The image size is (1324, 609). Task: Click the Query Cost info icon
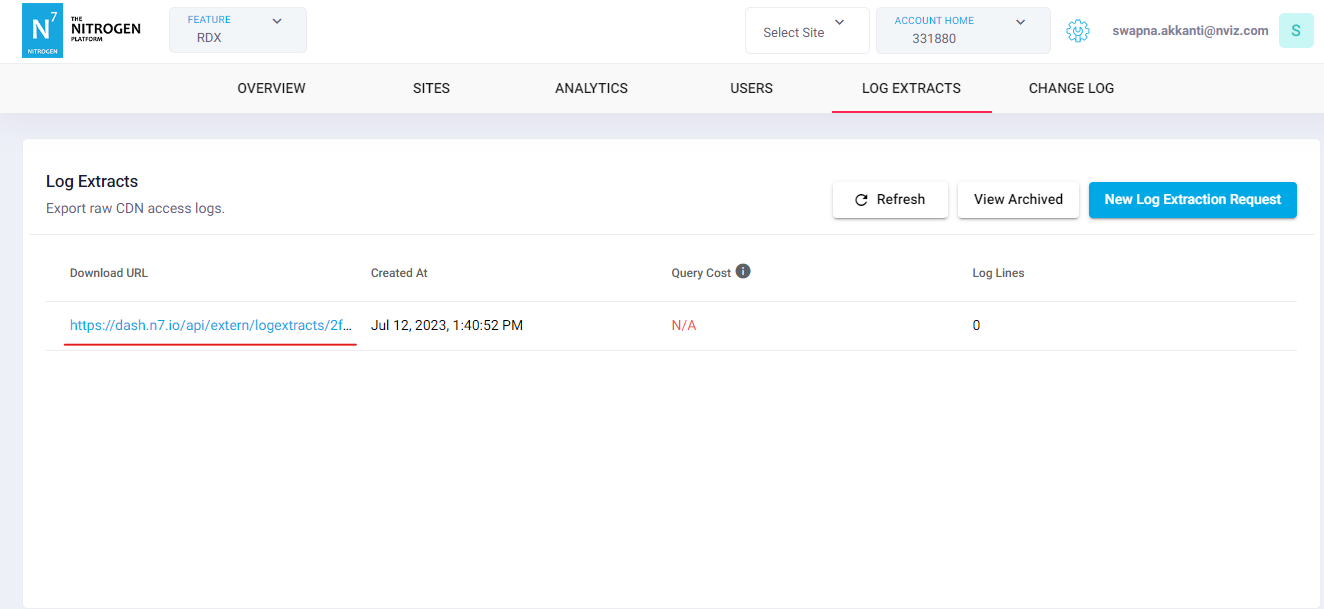pyautogui.click(x=743, y=272)
